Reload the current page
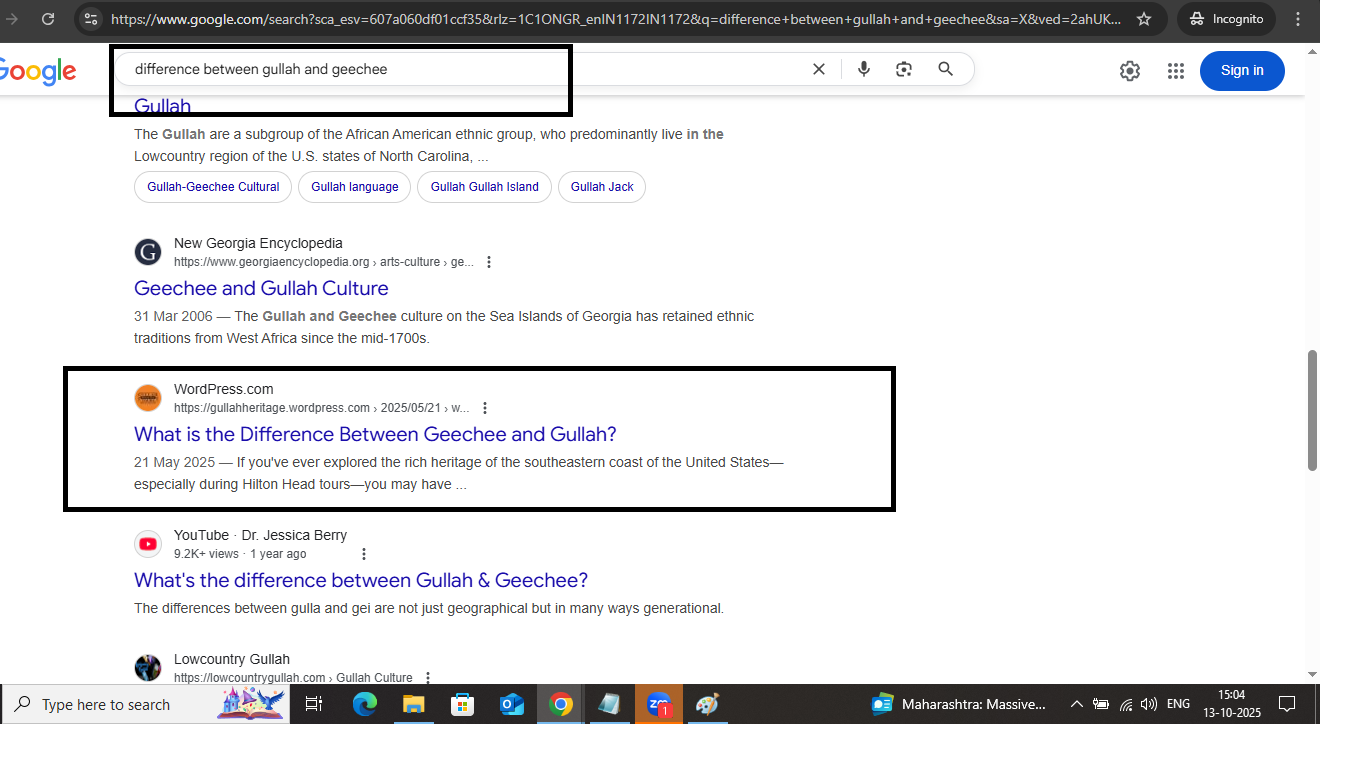 pyautogui.click(x=47, y=17)
